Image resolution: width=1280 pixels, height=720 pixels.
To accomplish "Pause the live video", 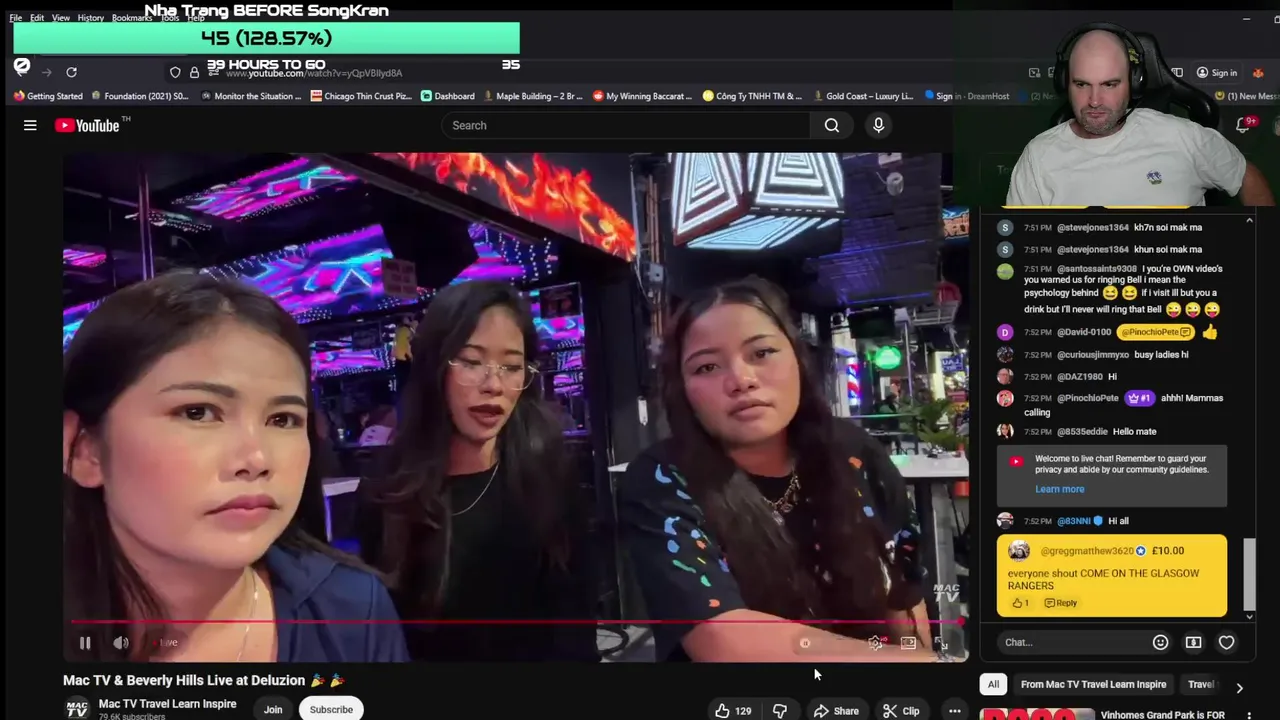I will 85,643.
